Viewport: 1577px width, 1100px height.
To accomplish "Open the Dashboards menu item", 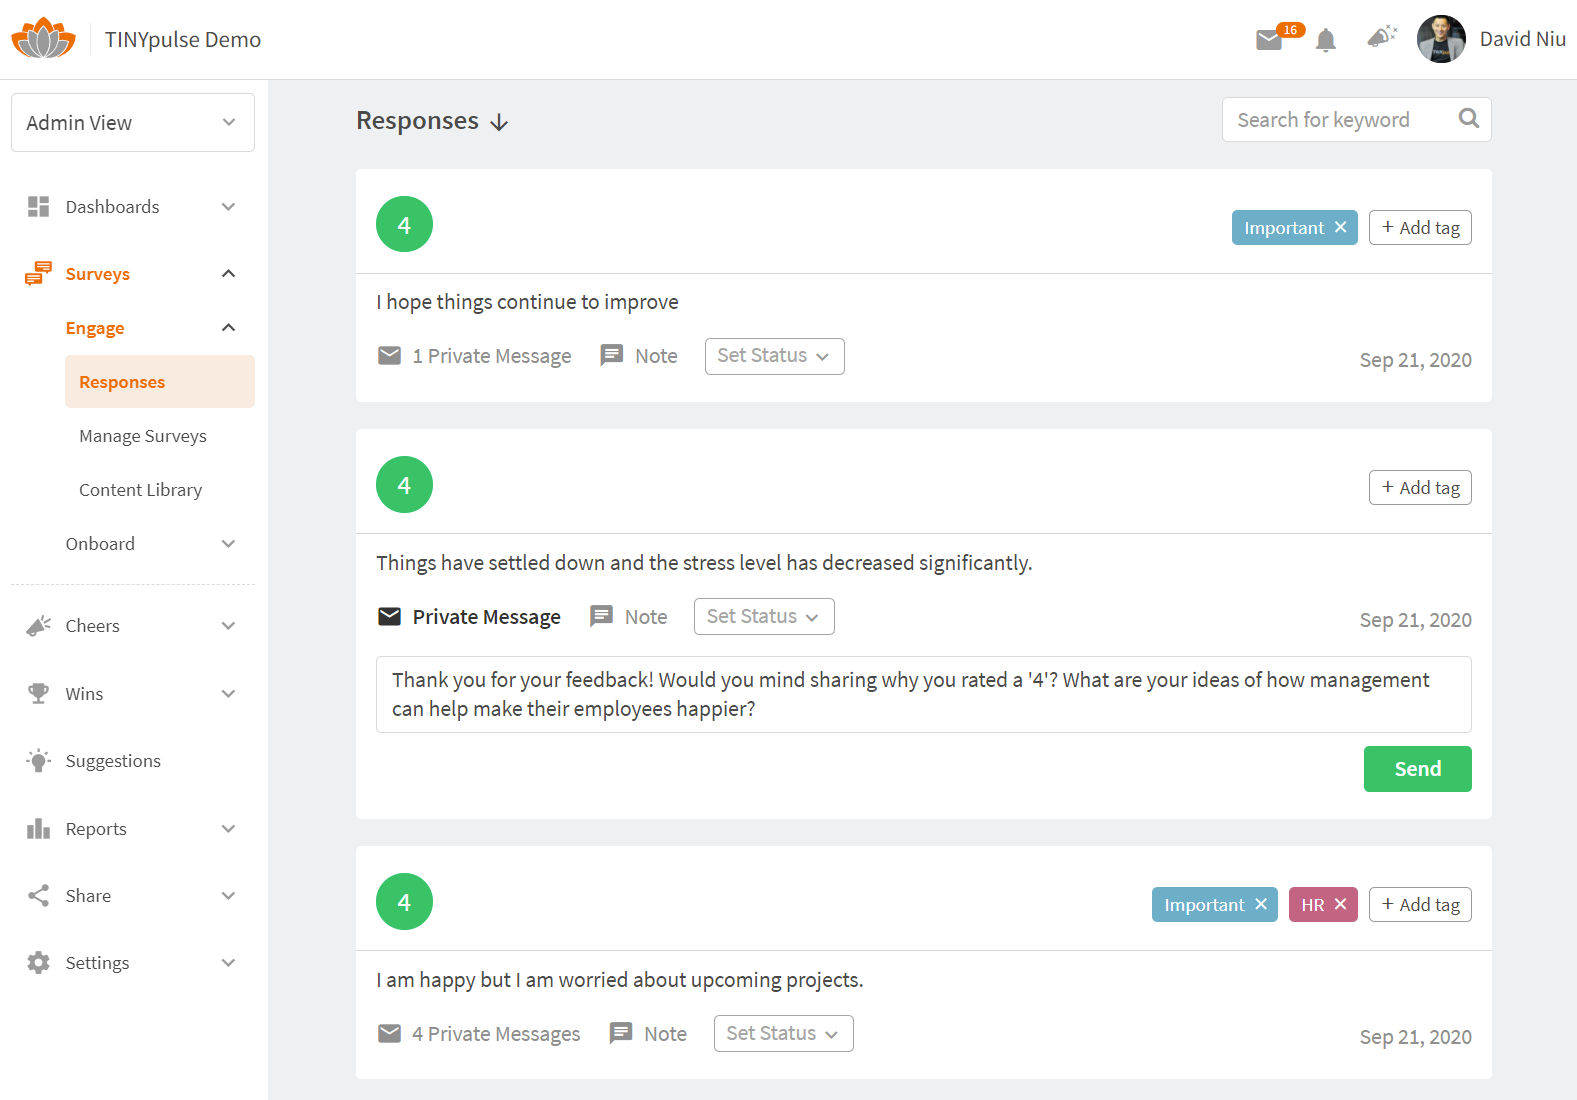I will (112, 207).
